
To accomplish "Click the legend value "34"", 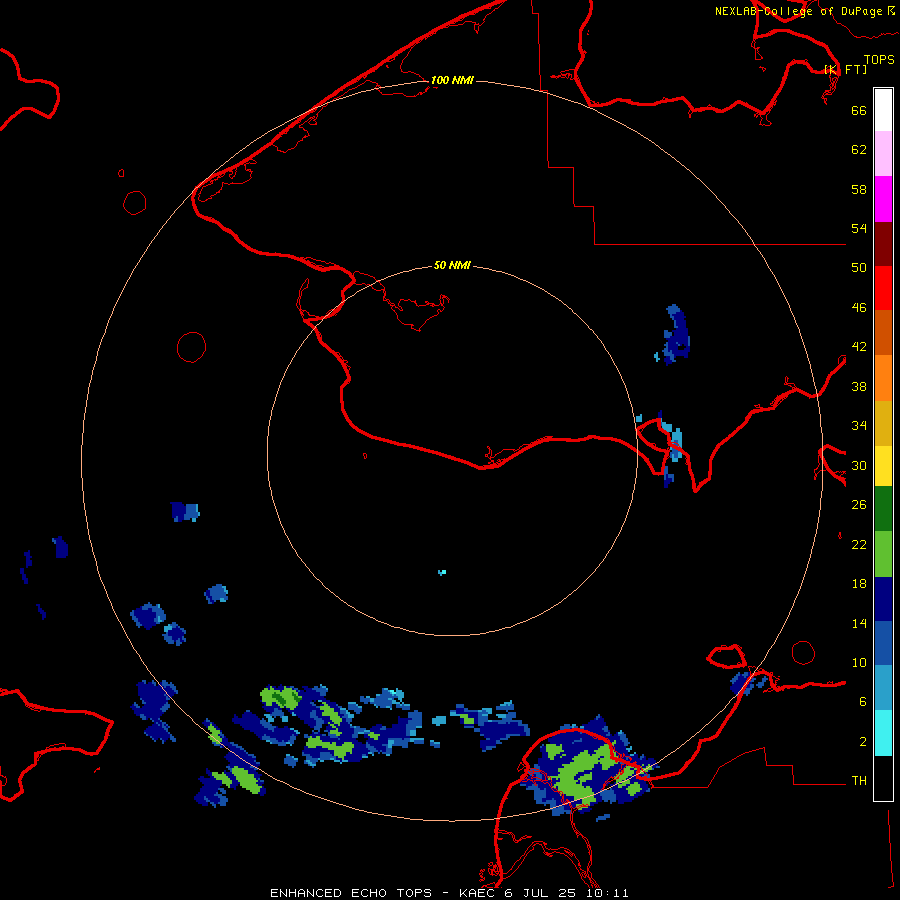I will [859, 425].
